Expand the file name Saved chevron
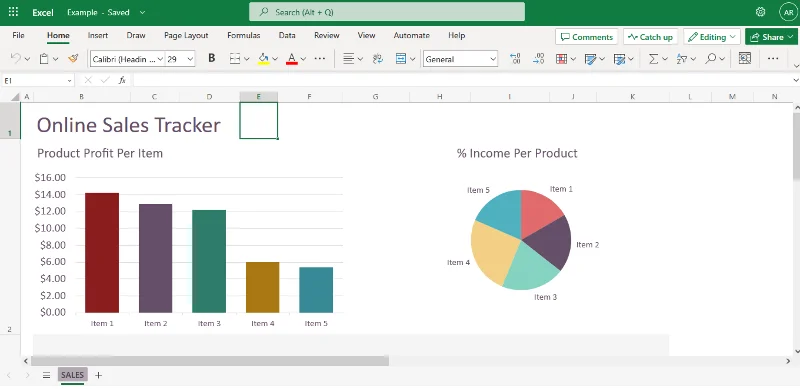The width and height of the screenshot is (800, 389). tap(142, 12)
